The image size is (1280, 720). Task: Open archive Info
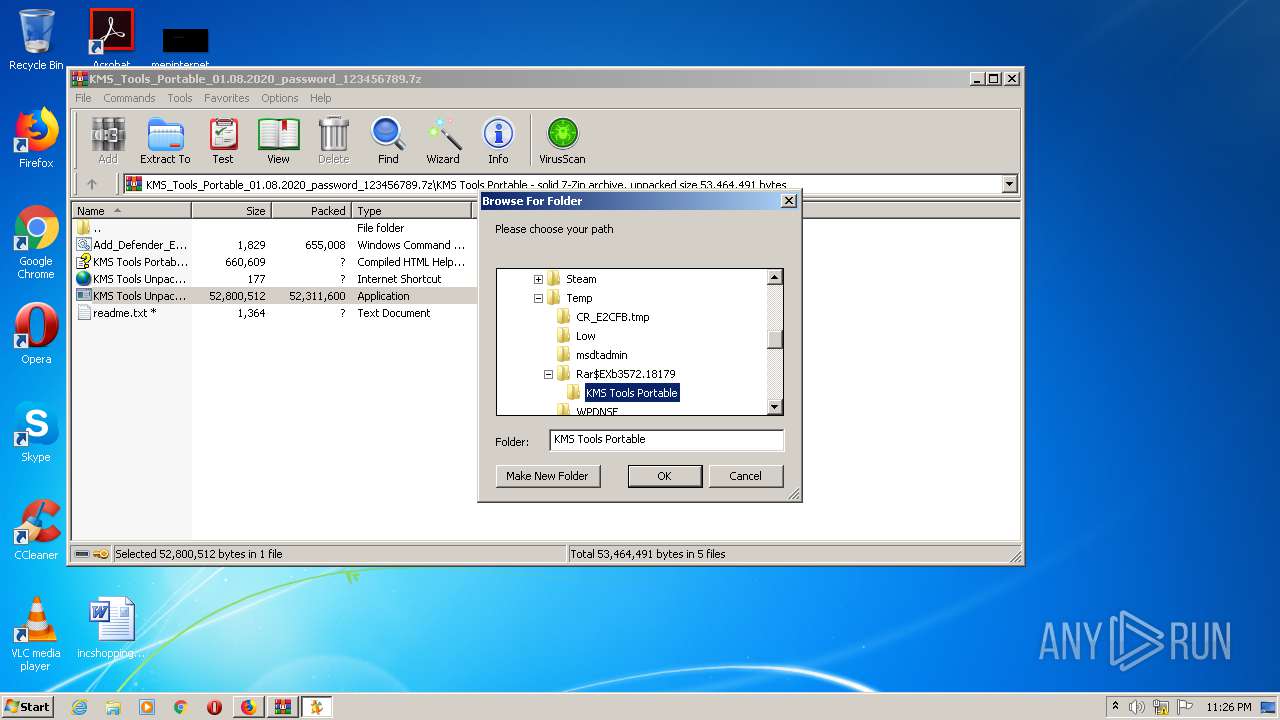click(498, 141)
